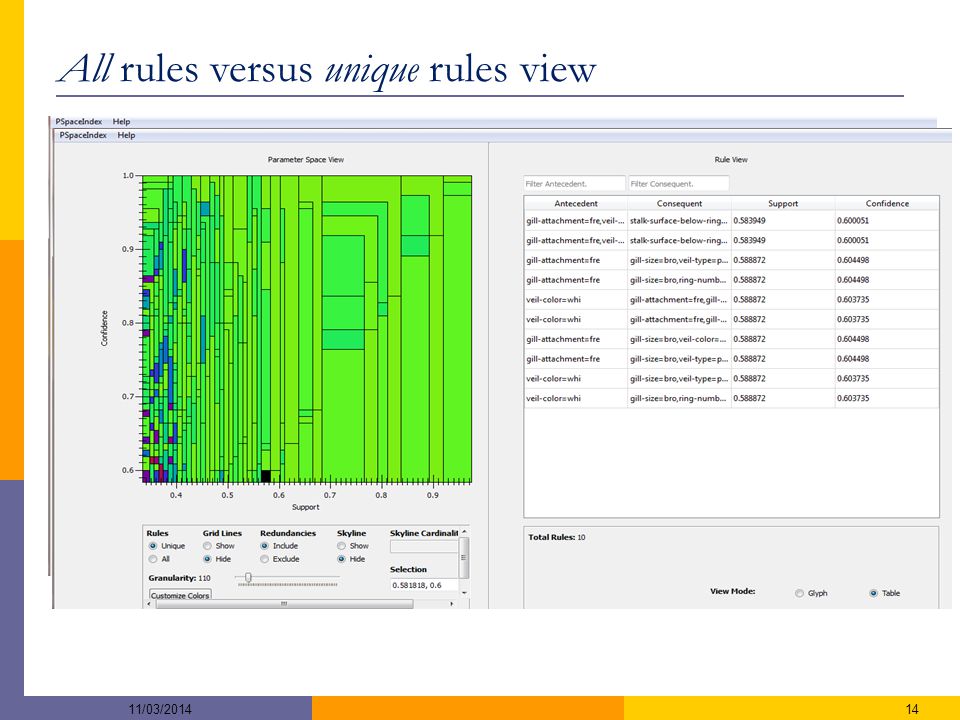Image resolution: width=960 pixels, height=720 pixels.
Task: Click control panel scroll-down arrow
Action: click(464, 593)
